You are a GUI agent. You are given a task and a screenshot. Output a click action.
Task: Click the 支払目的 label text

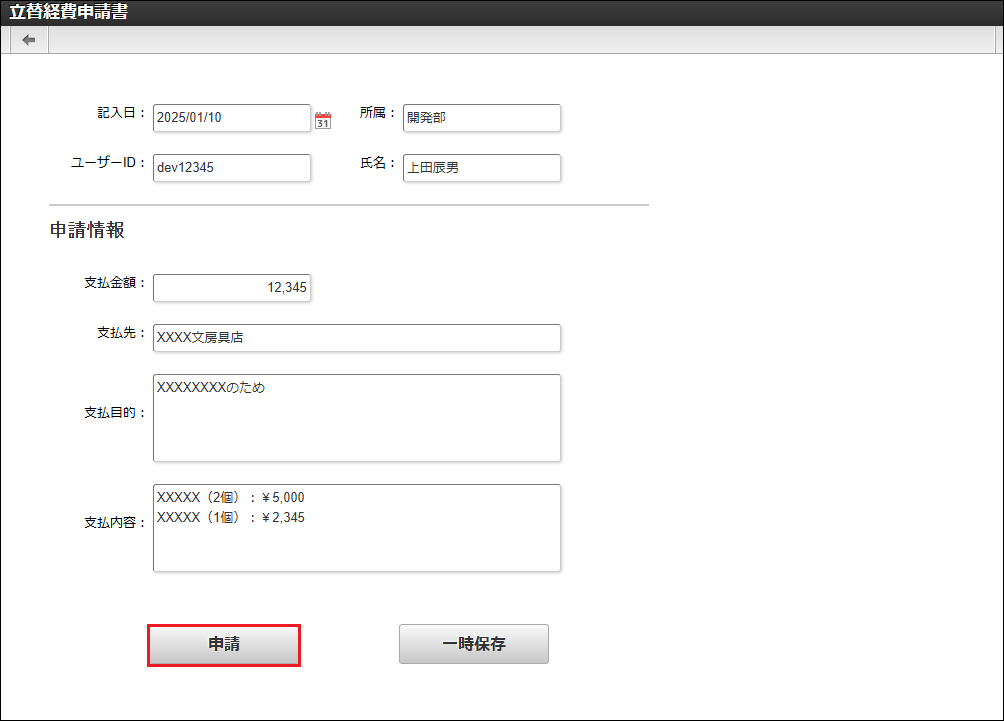pyautogui.click(x=114, y=413)
